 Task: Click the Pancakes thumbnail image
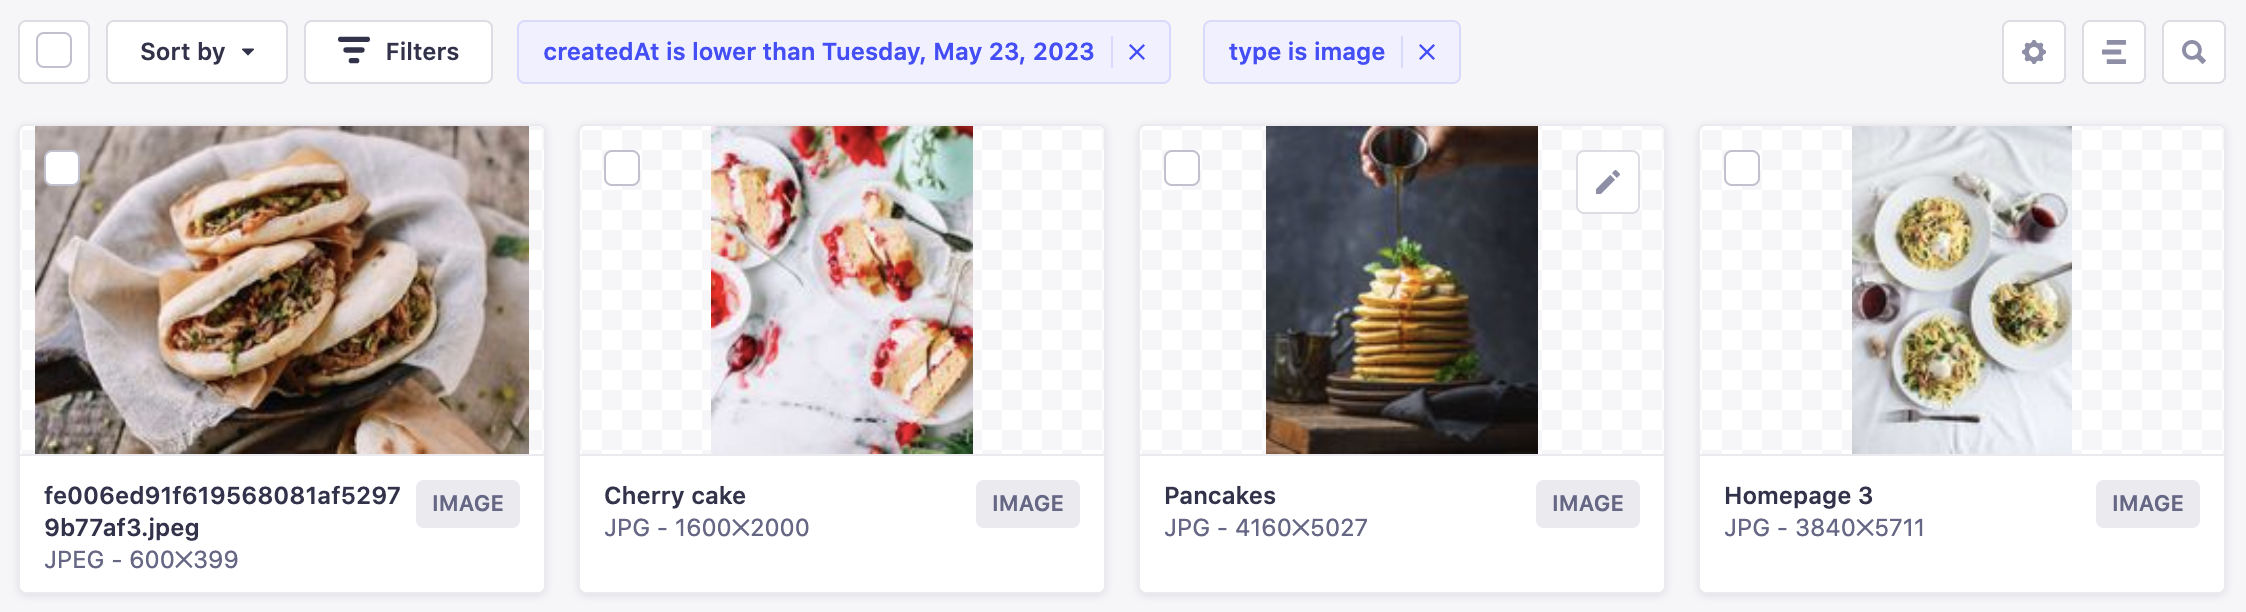(x=1401, y=290)
